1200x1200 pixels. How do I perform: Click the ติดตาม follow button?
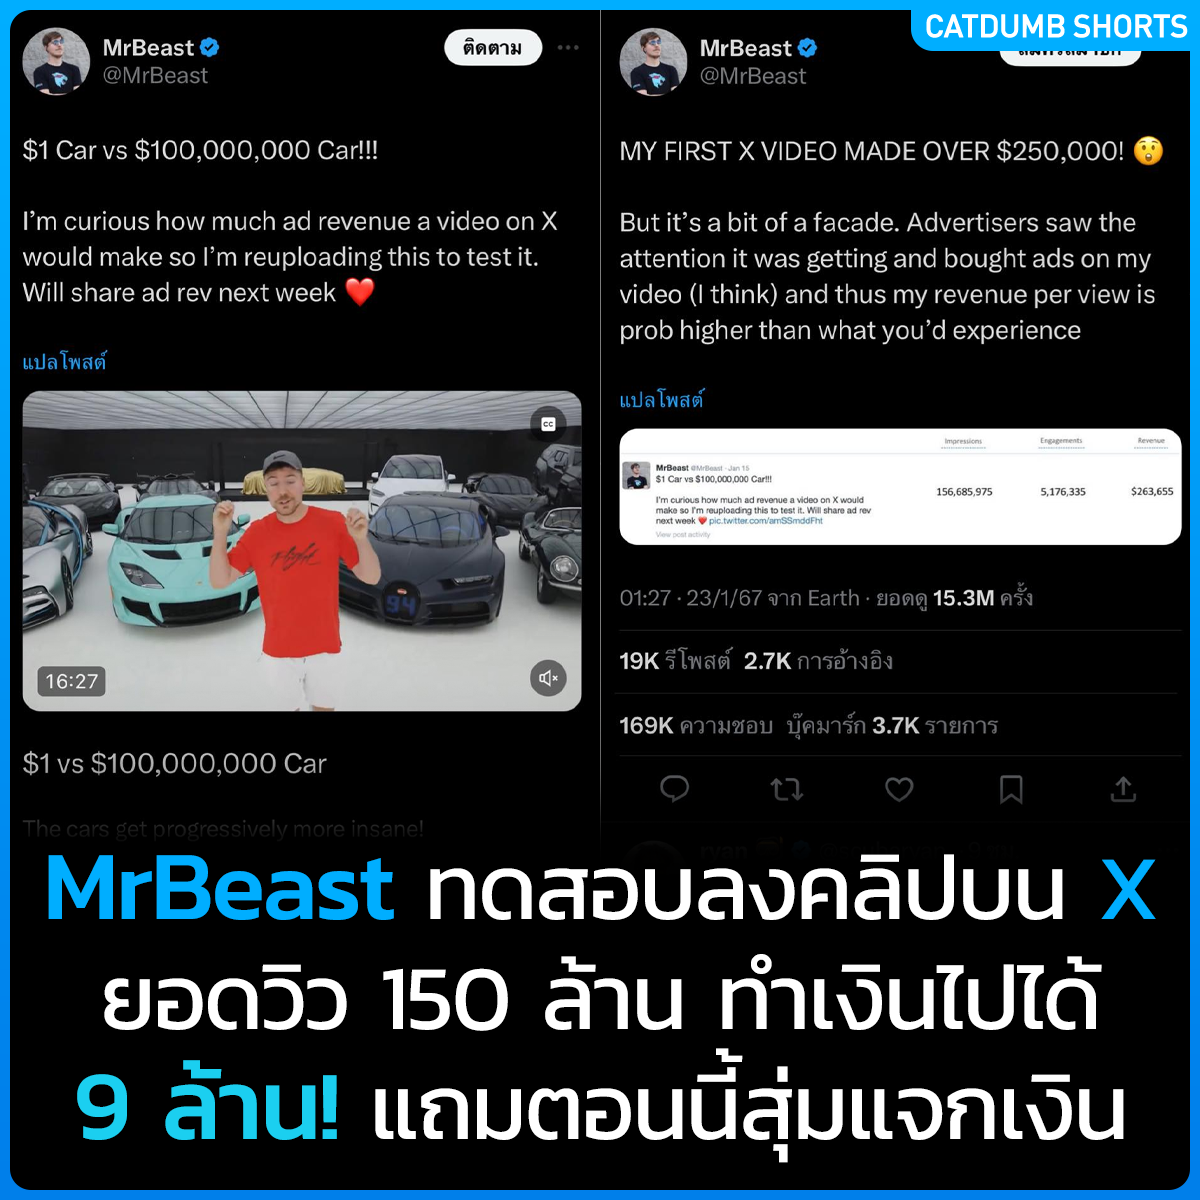(493, 48)
